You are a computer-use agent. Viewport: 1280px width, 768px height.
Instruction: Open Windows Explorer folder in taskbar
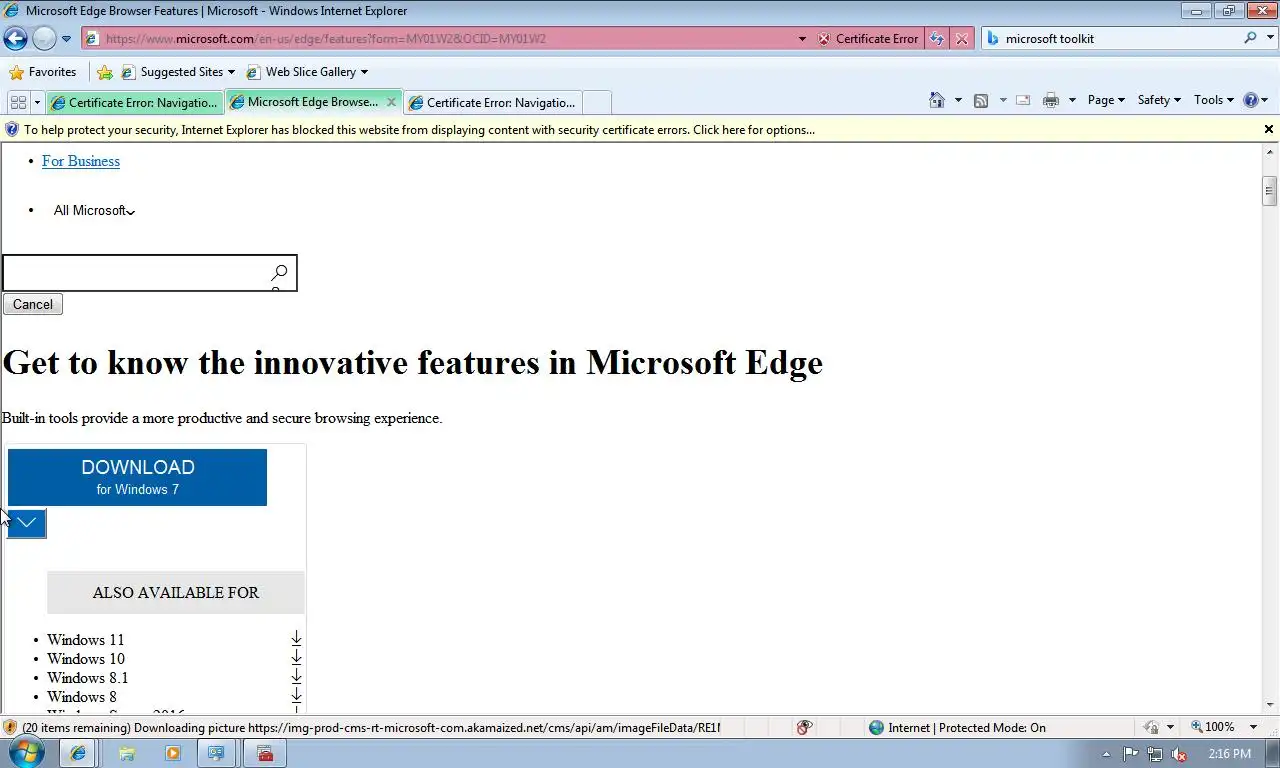[127, 753]
